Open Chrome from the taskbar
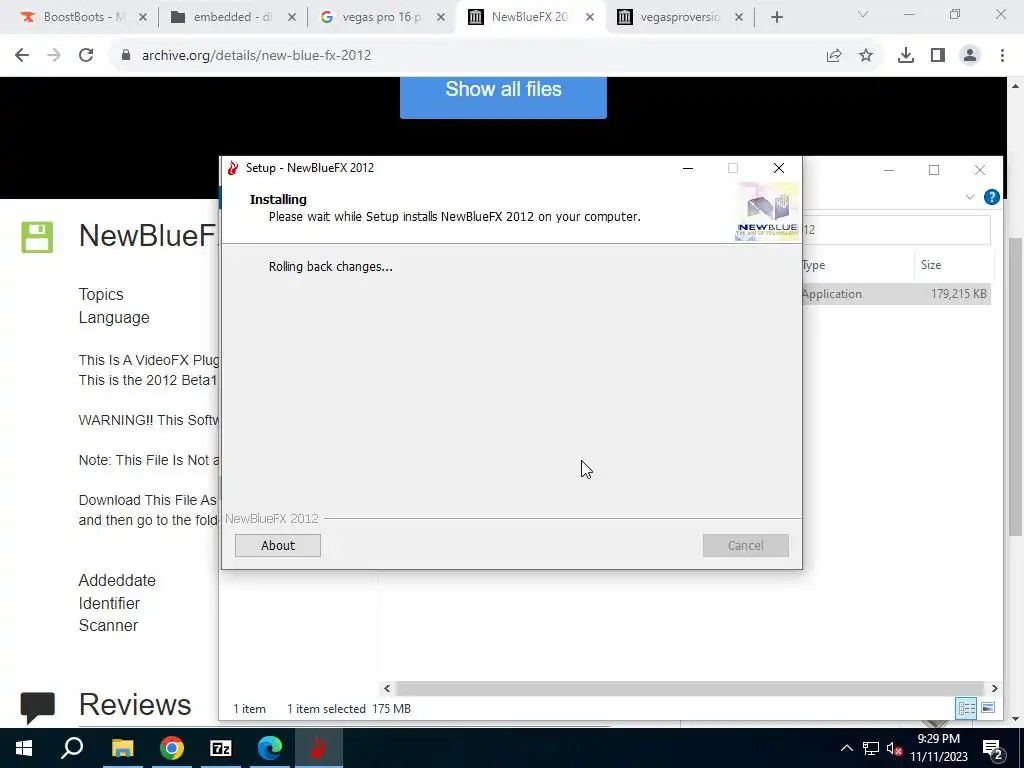Viewport: 1024px width, 768px height. [172, 748]
